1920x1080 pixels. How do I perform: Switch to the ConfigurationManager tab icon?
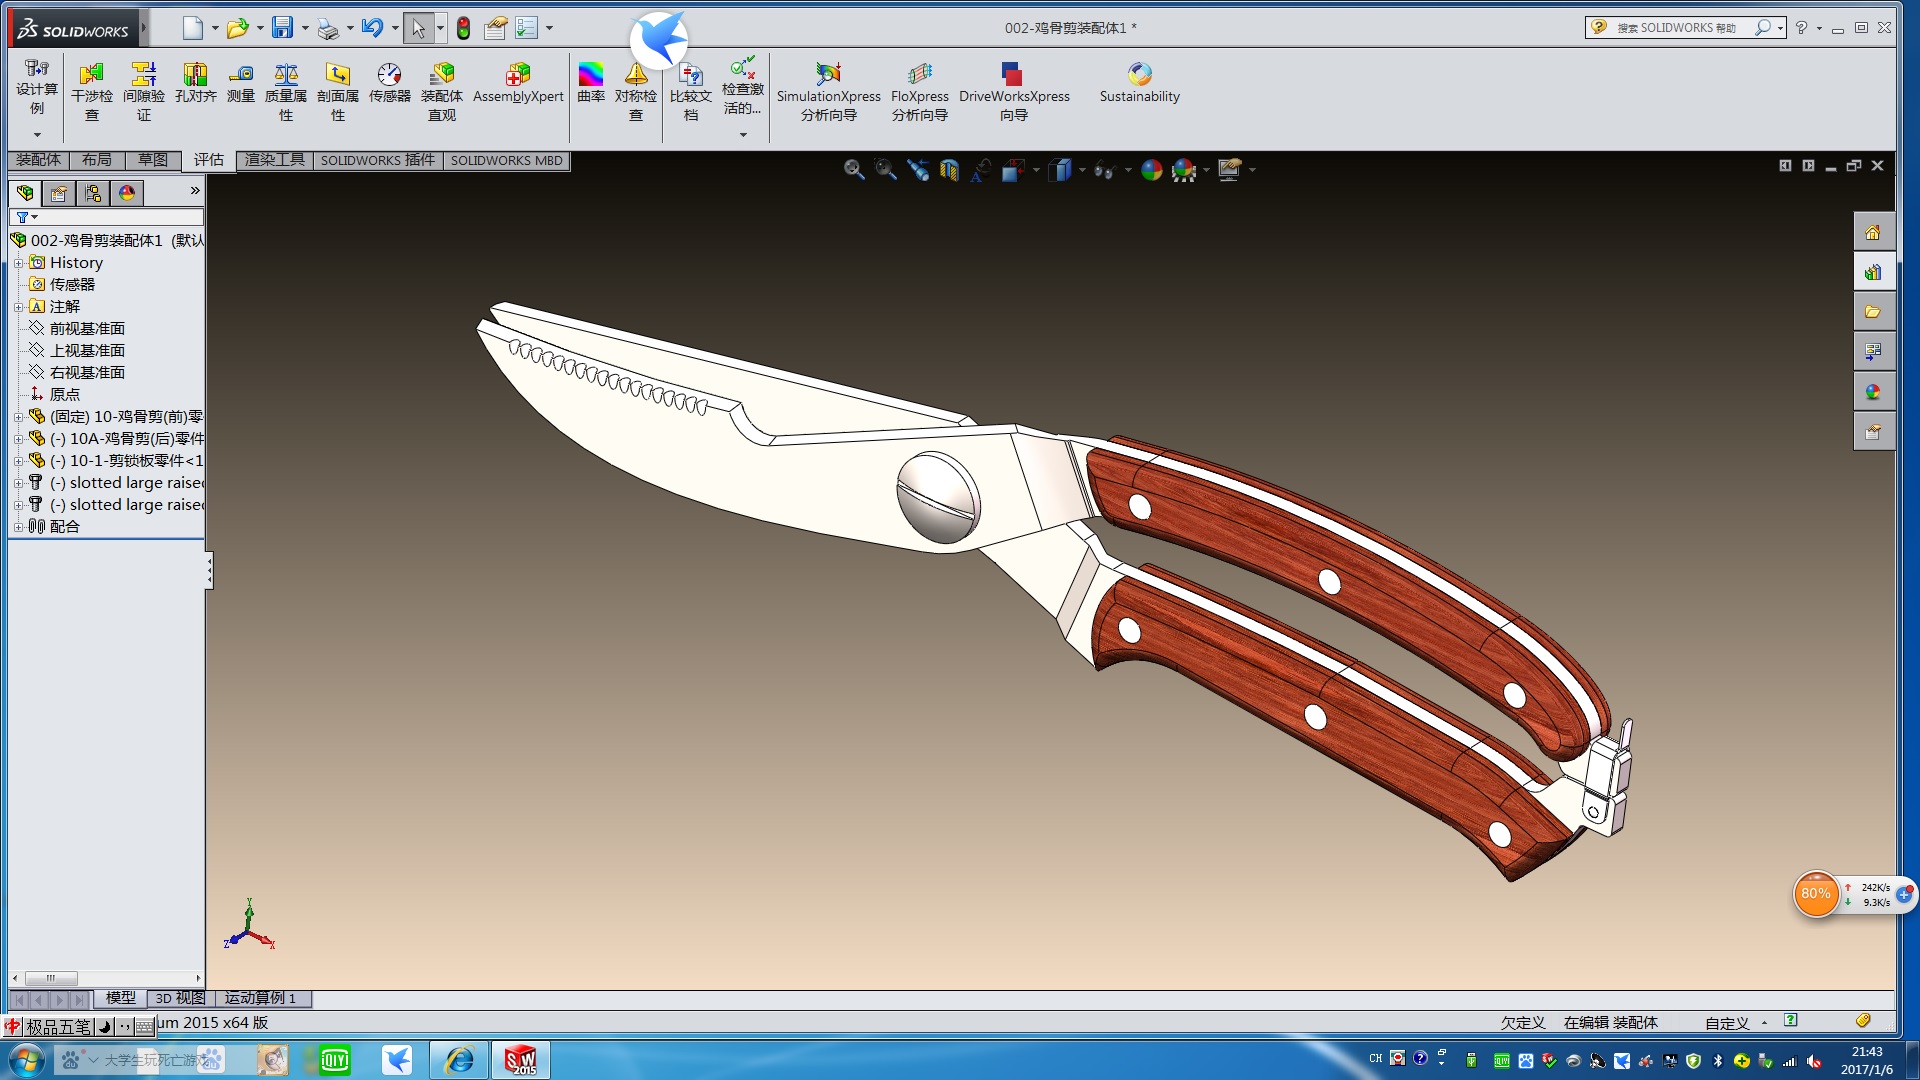pyautogui.click(x=93, y=193)
